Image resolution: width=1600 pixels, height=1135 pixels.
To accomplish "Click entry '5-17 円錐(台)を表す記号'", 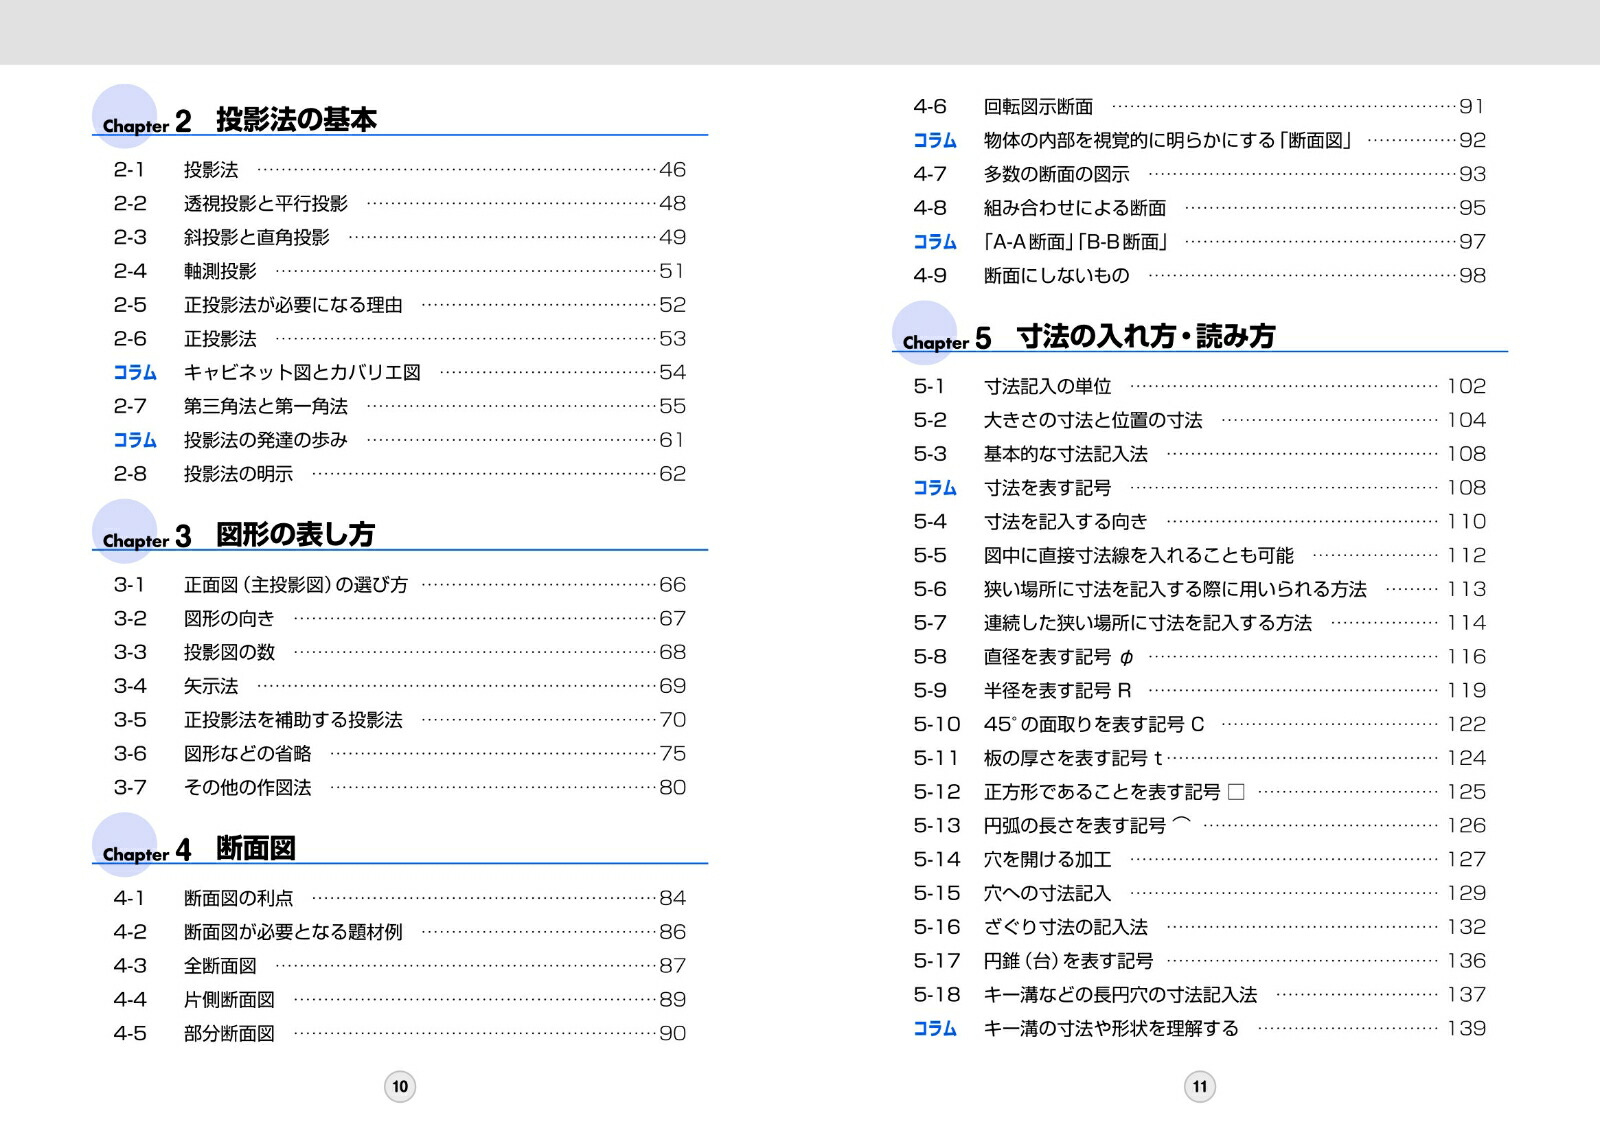I will click(1200, 962).
